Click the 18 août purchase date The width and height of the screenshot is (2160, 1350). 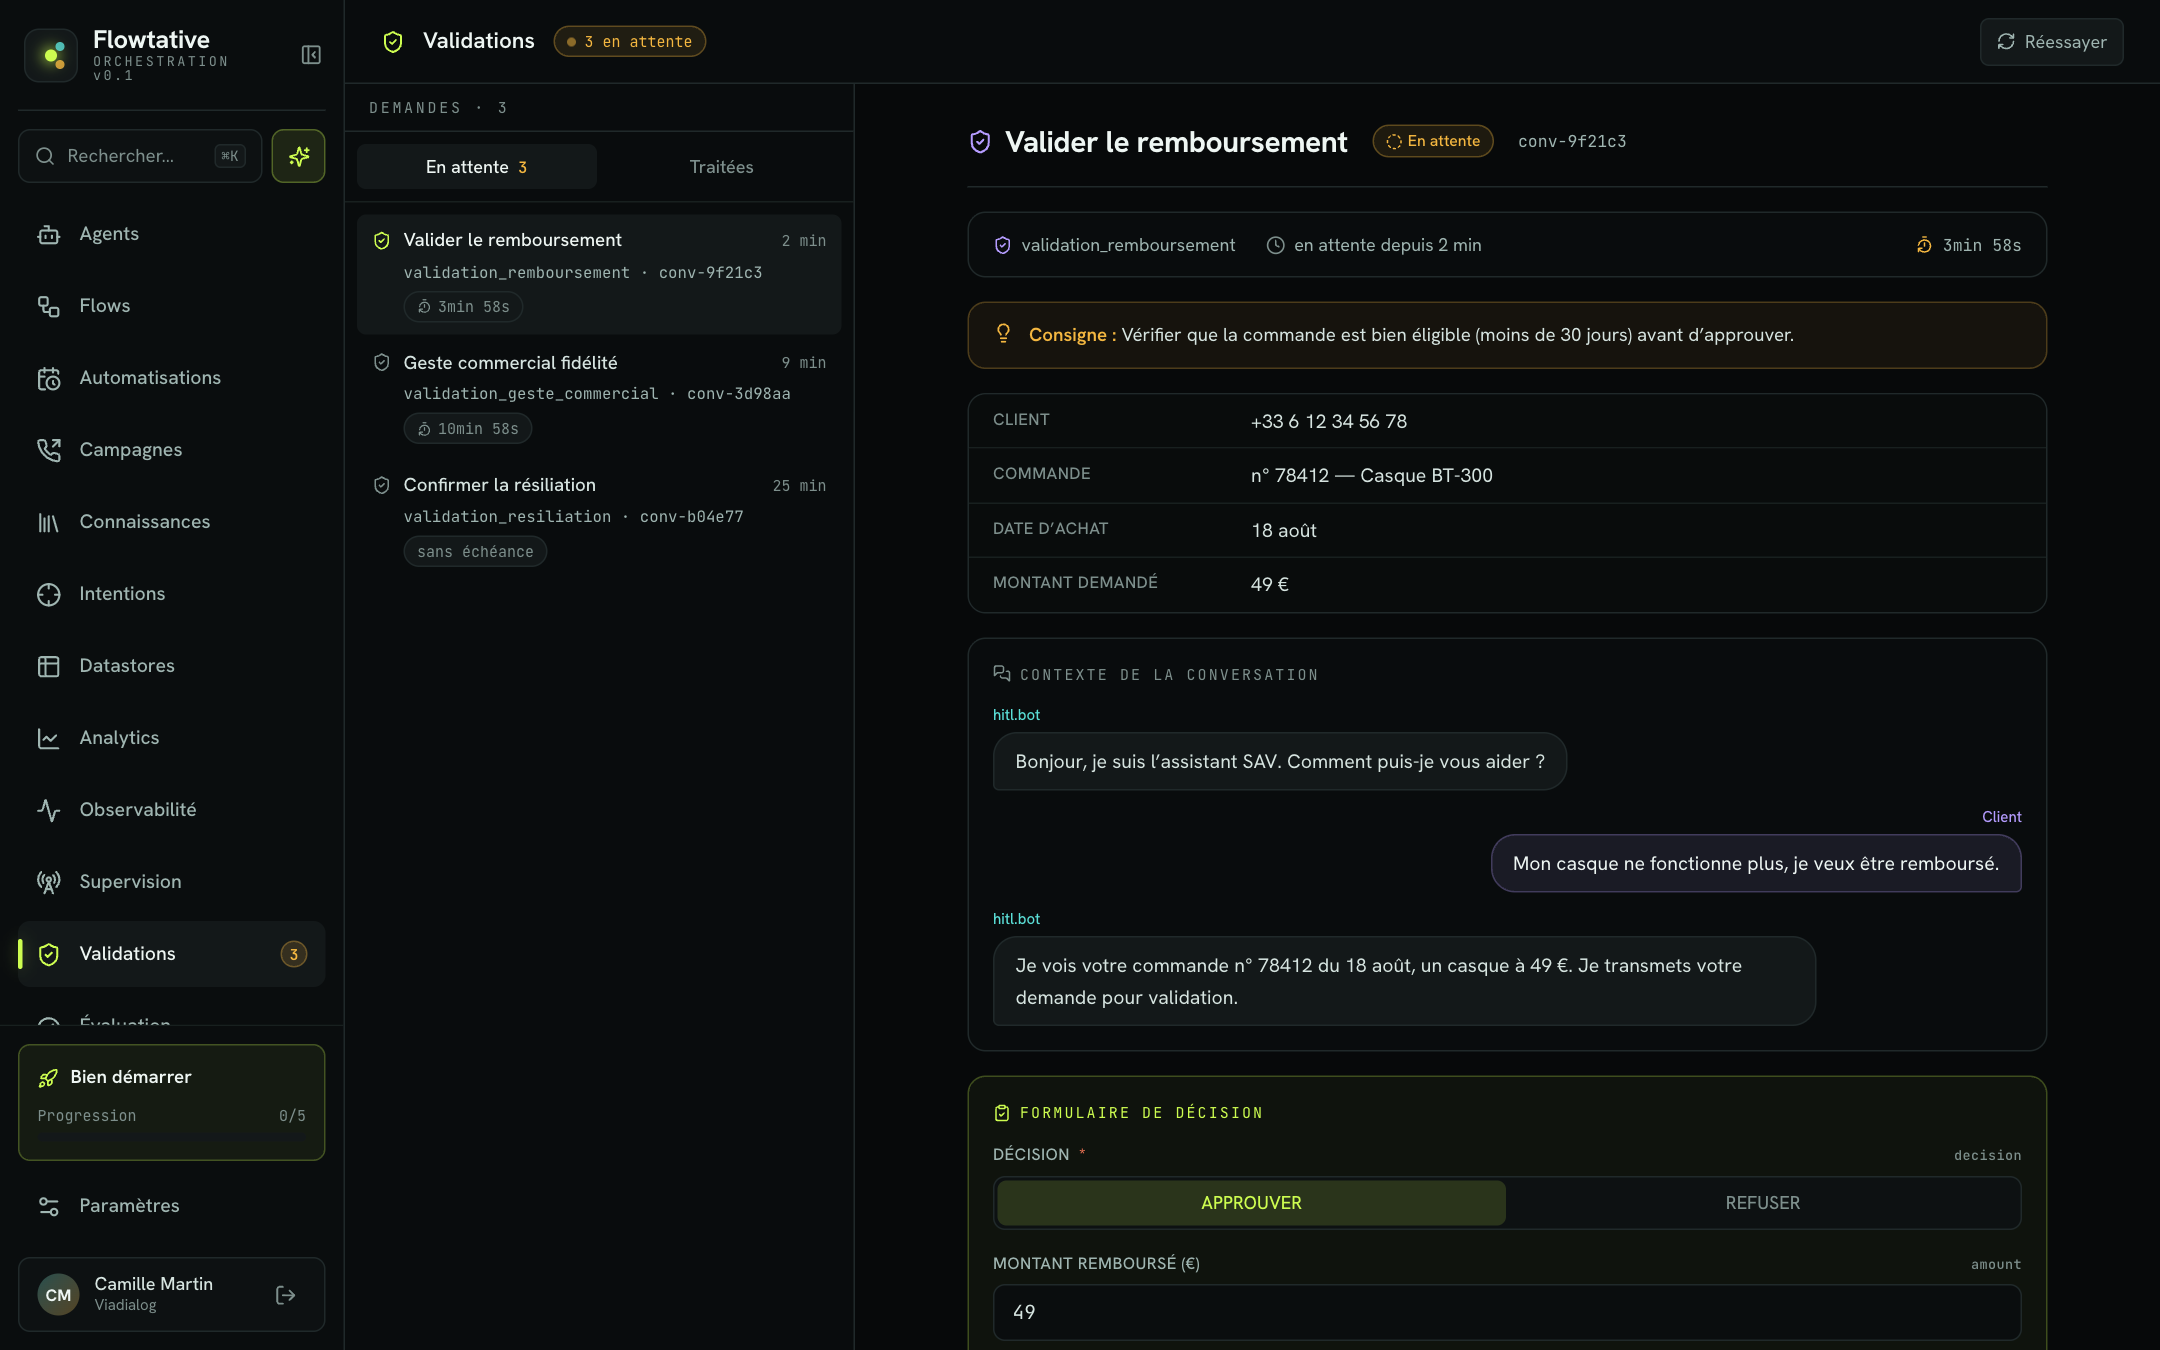point(1284,531)
